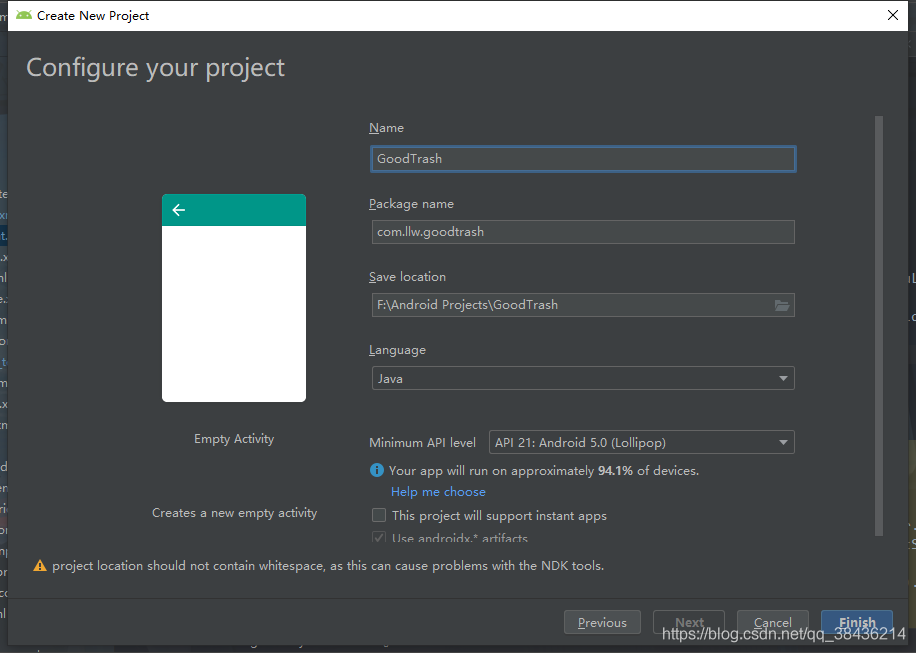Click the Empty Activity phone preview thumbnail
The image size is (916, 653).
tap(234, 298)
